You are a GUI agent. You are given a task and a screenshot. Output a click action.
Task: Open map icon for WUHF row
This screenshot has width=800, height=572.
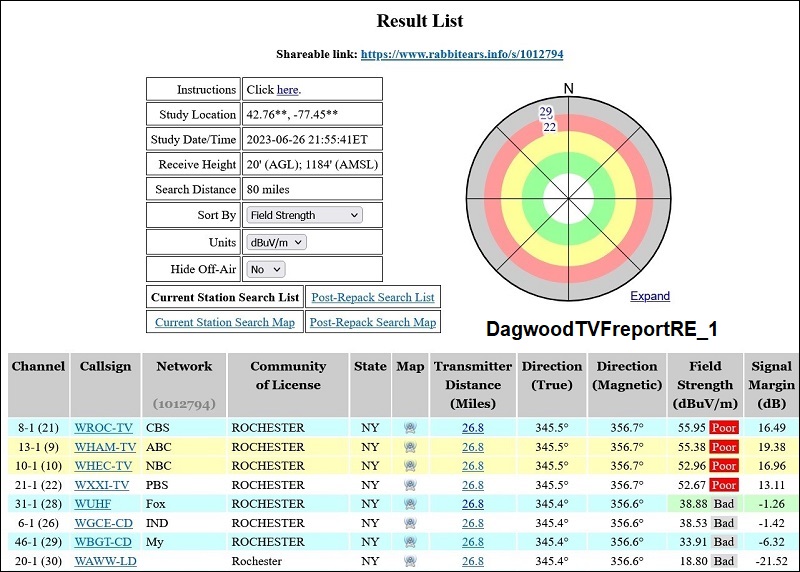pos(410,504)
